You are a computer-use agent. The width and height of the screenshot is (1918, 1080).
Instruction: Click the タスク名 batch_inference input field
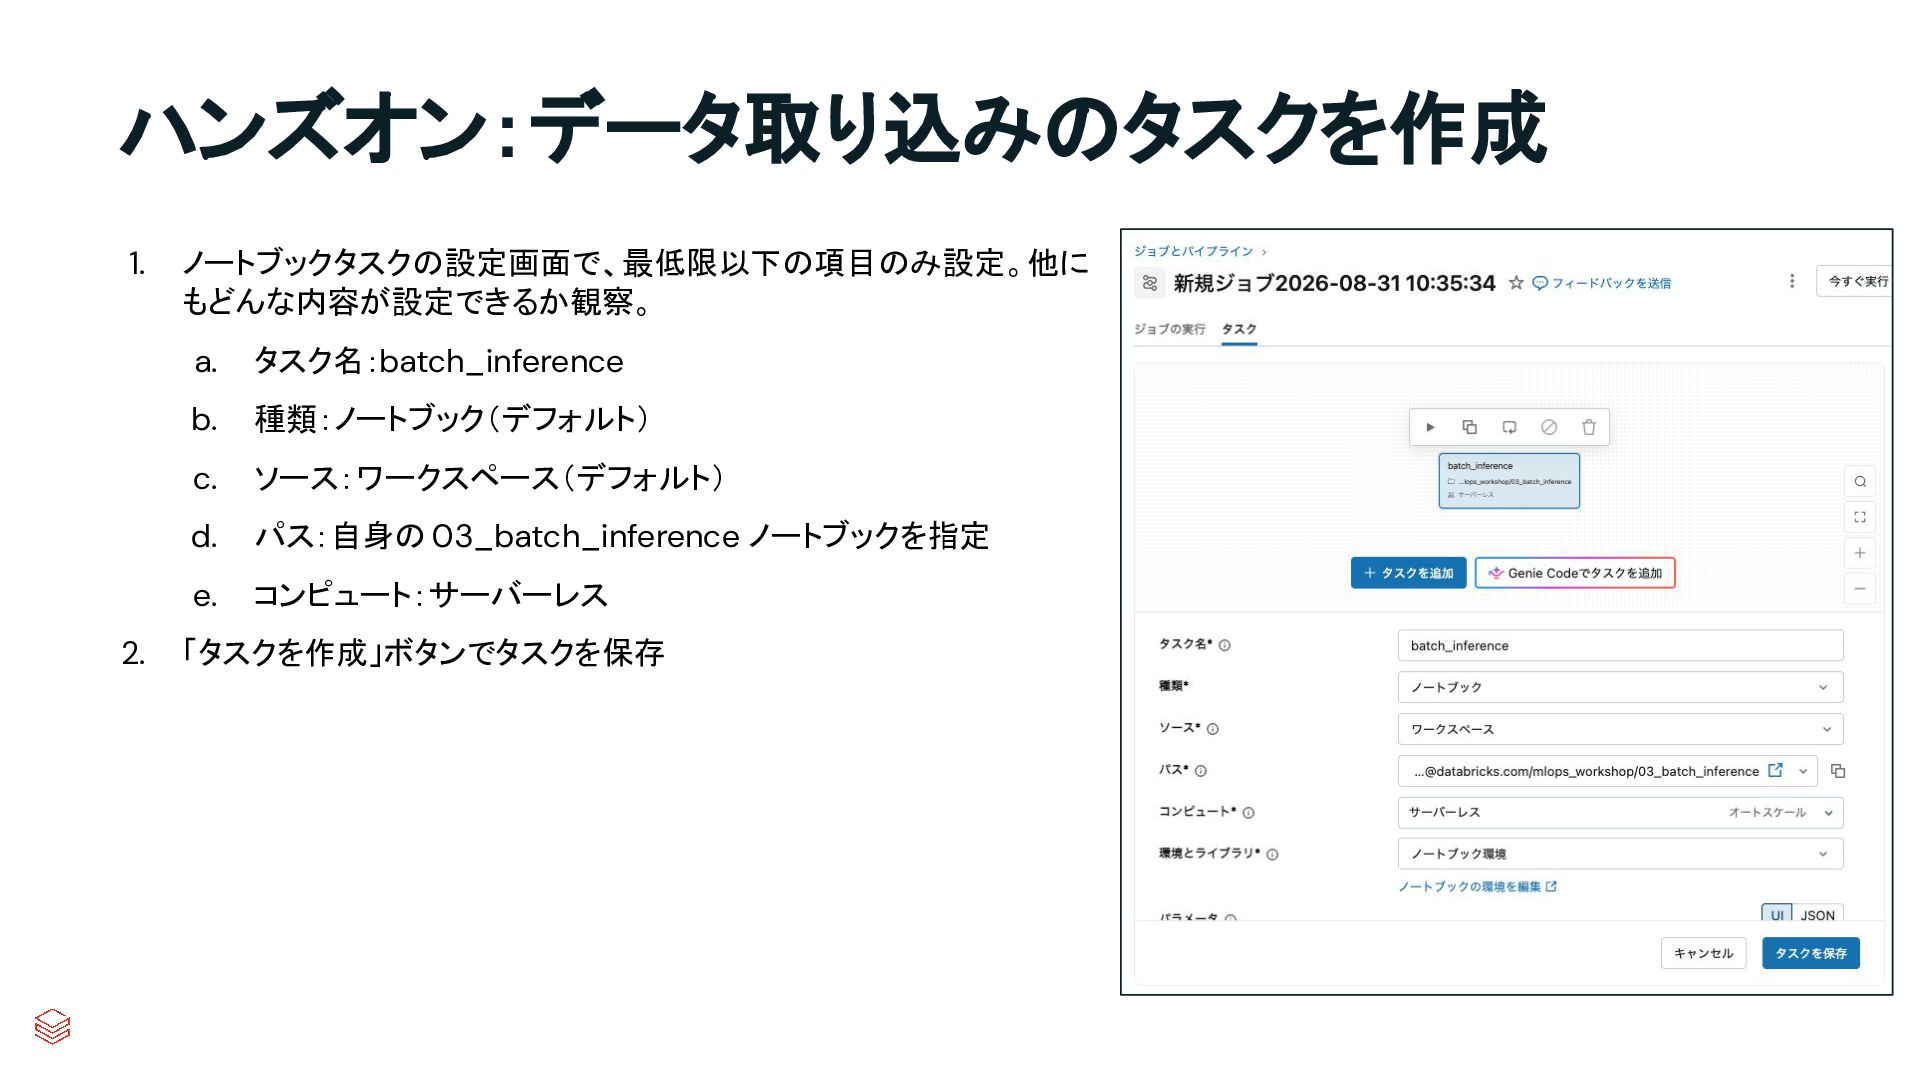(1620, 645)
